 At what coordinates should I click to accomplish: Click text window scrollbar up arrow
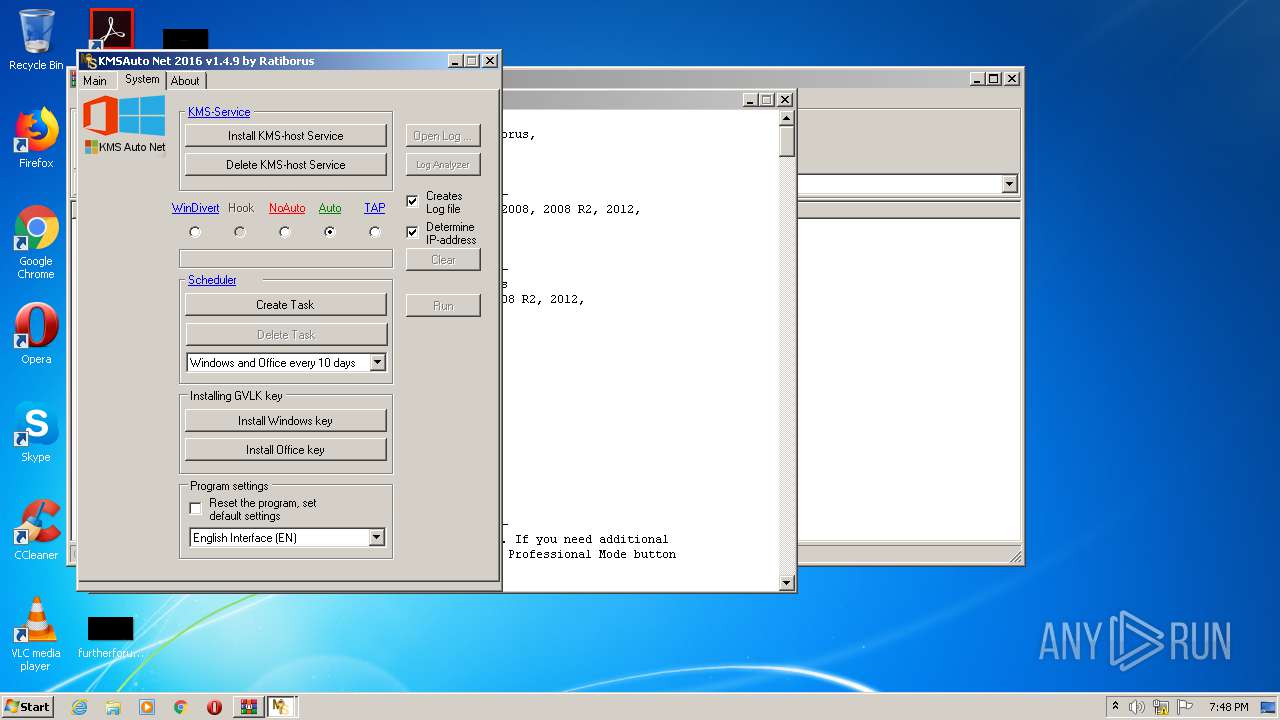786,119
